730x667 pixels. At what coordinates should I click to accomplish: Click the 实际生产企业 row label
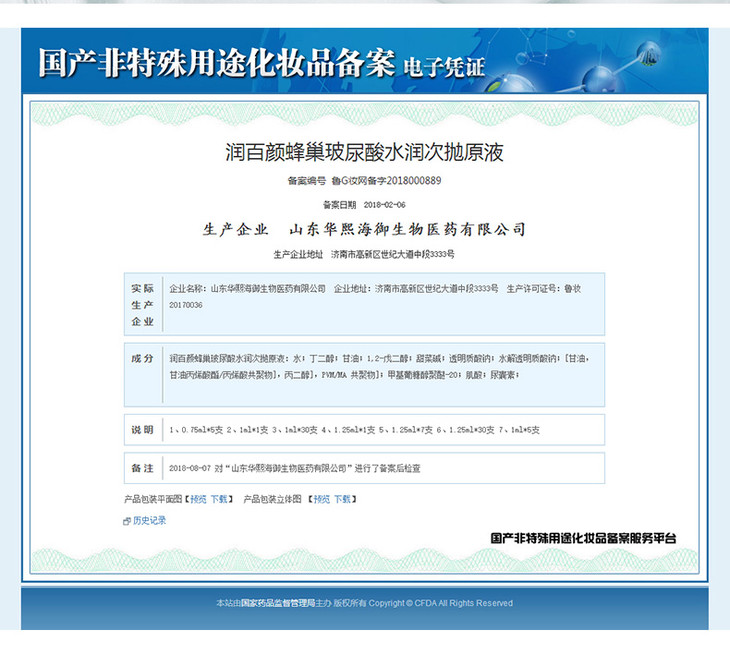pos(142,304)
